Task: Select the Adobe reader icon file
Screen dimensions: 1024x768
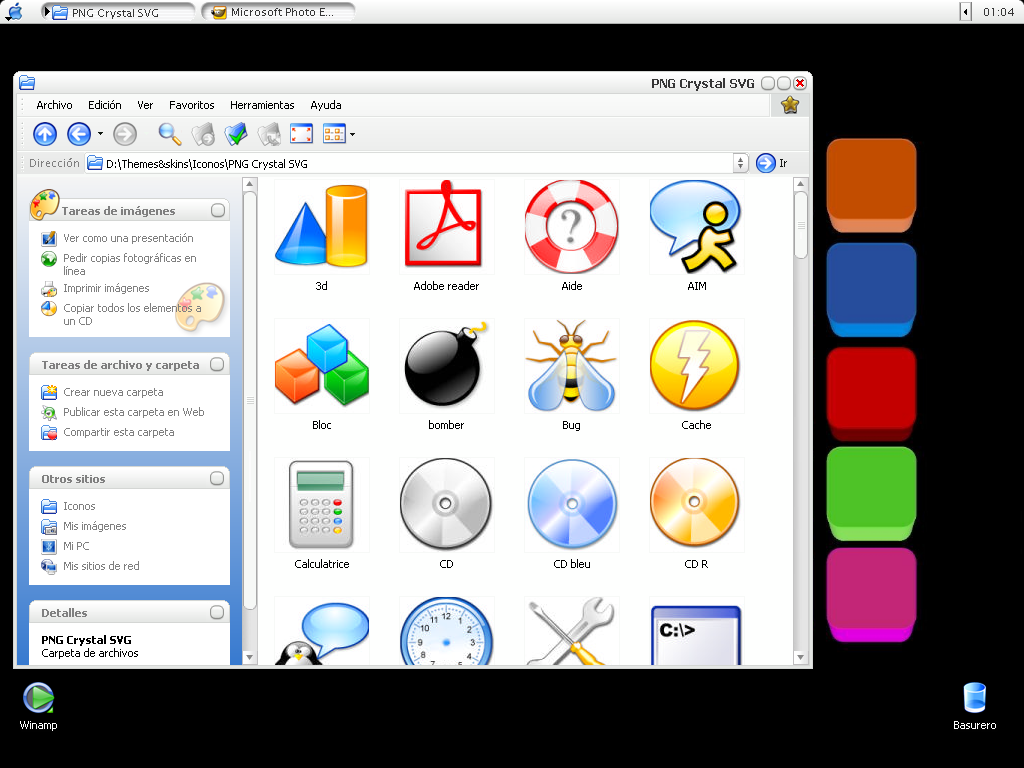Action: pyautogui.click(x=446, y=227)
